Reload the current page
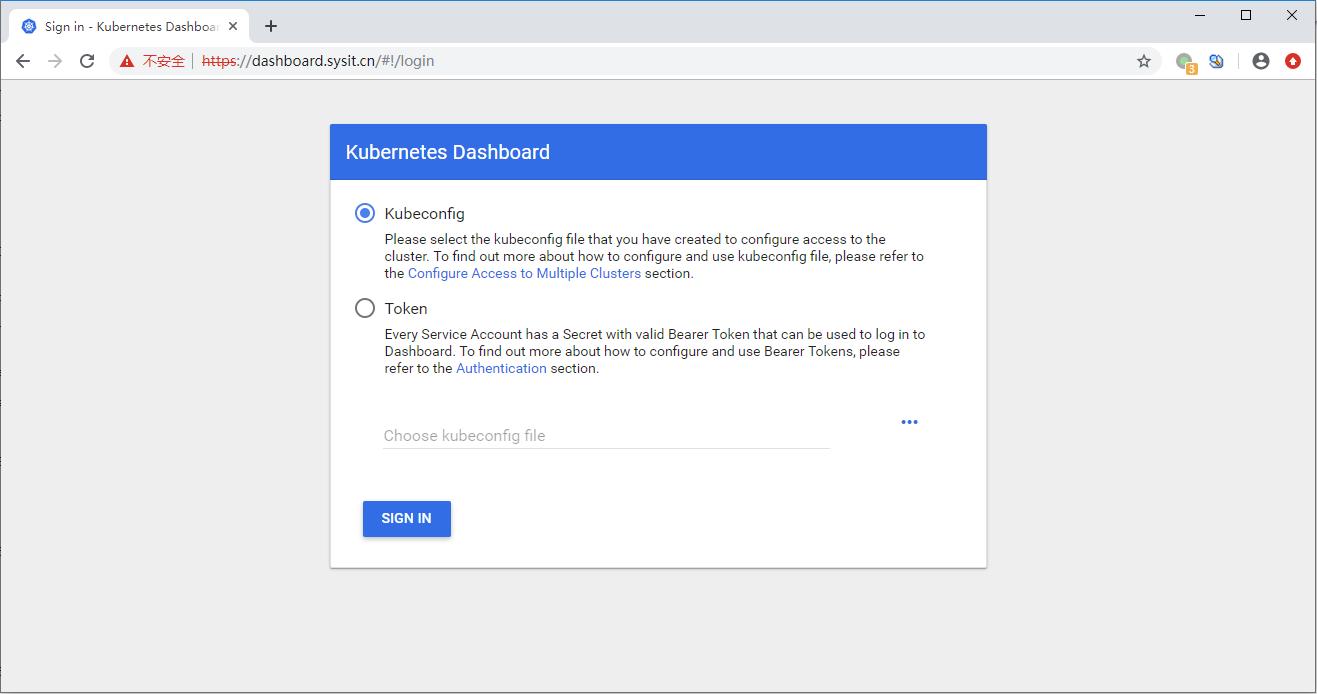The height and width of the screenshot is (694, 1317). (87, 60)
